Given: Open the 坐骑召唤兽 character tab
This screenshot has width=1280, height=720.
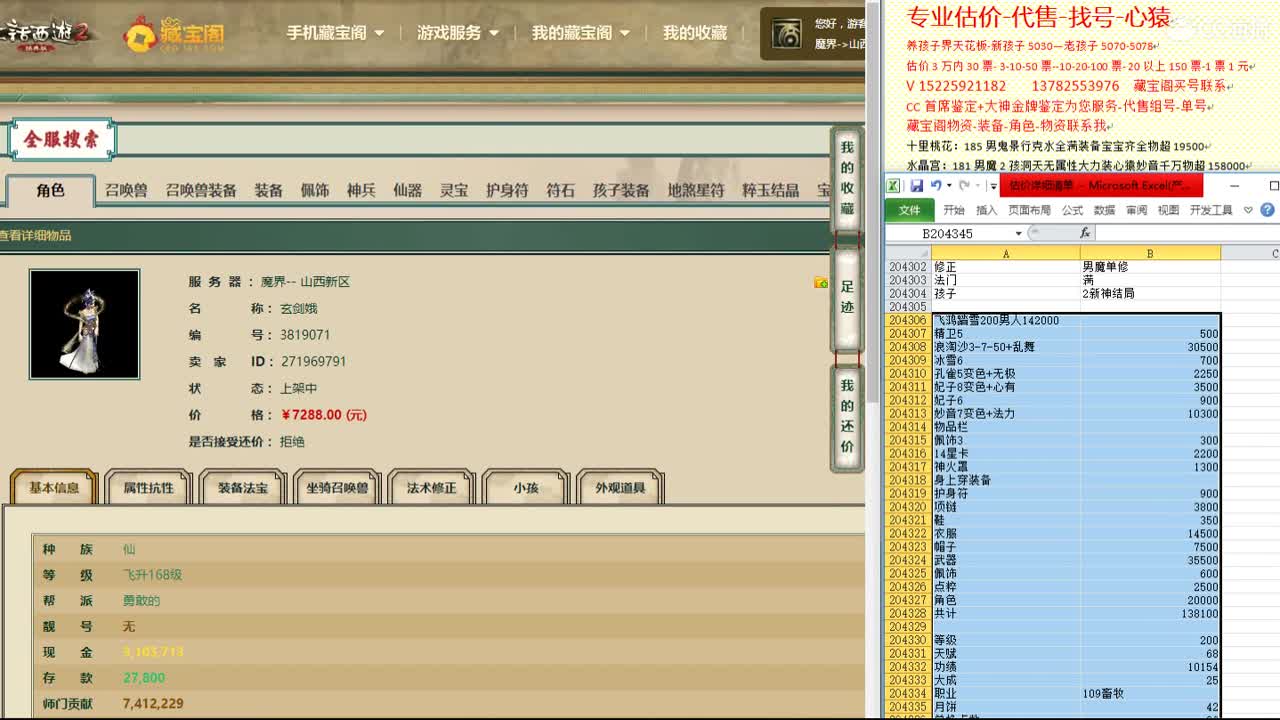Looking at the screenshot, I should 337,487.
